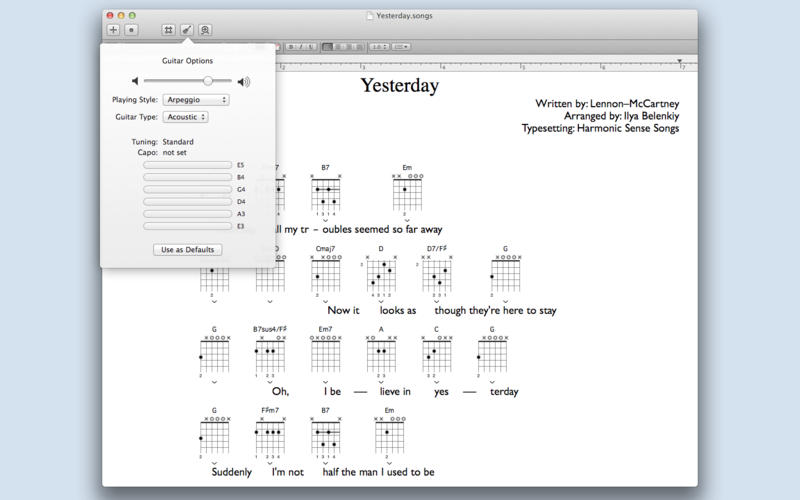Click the lyric 'though they're here to stay'
The image size is (800, 500).
[495, 310]
